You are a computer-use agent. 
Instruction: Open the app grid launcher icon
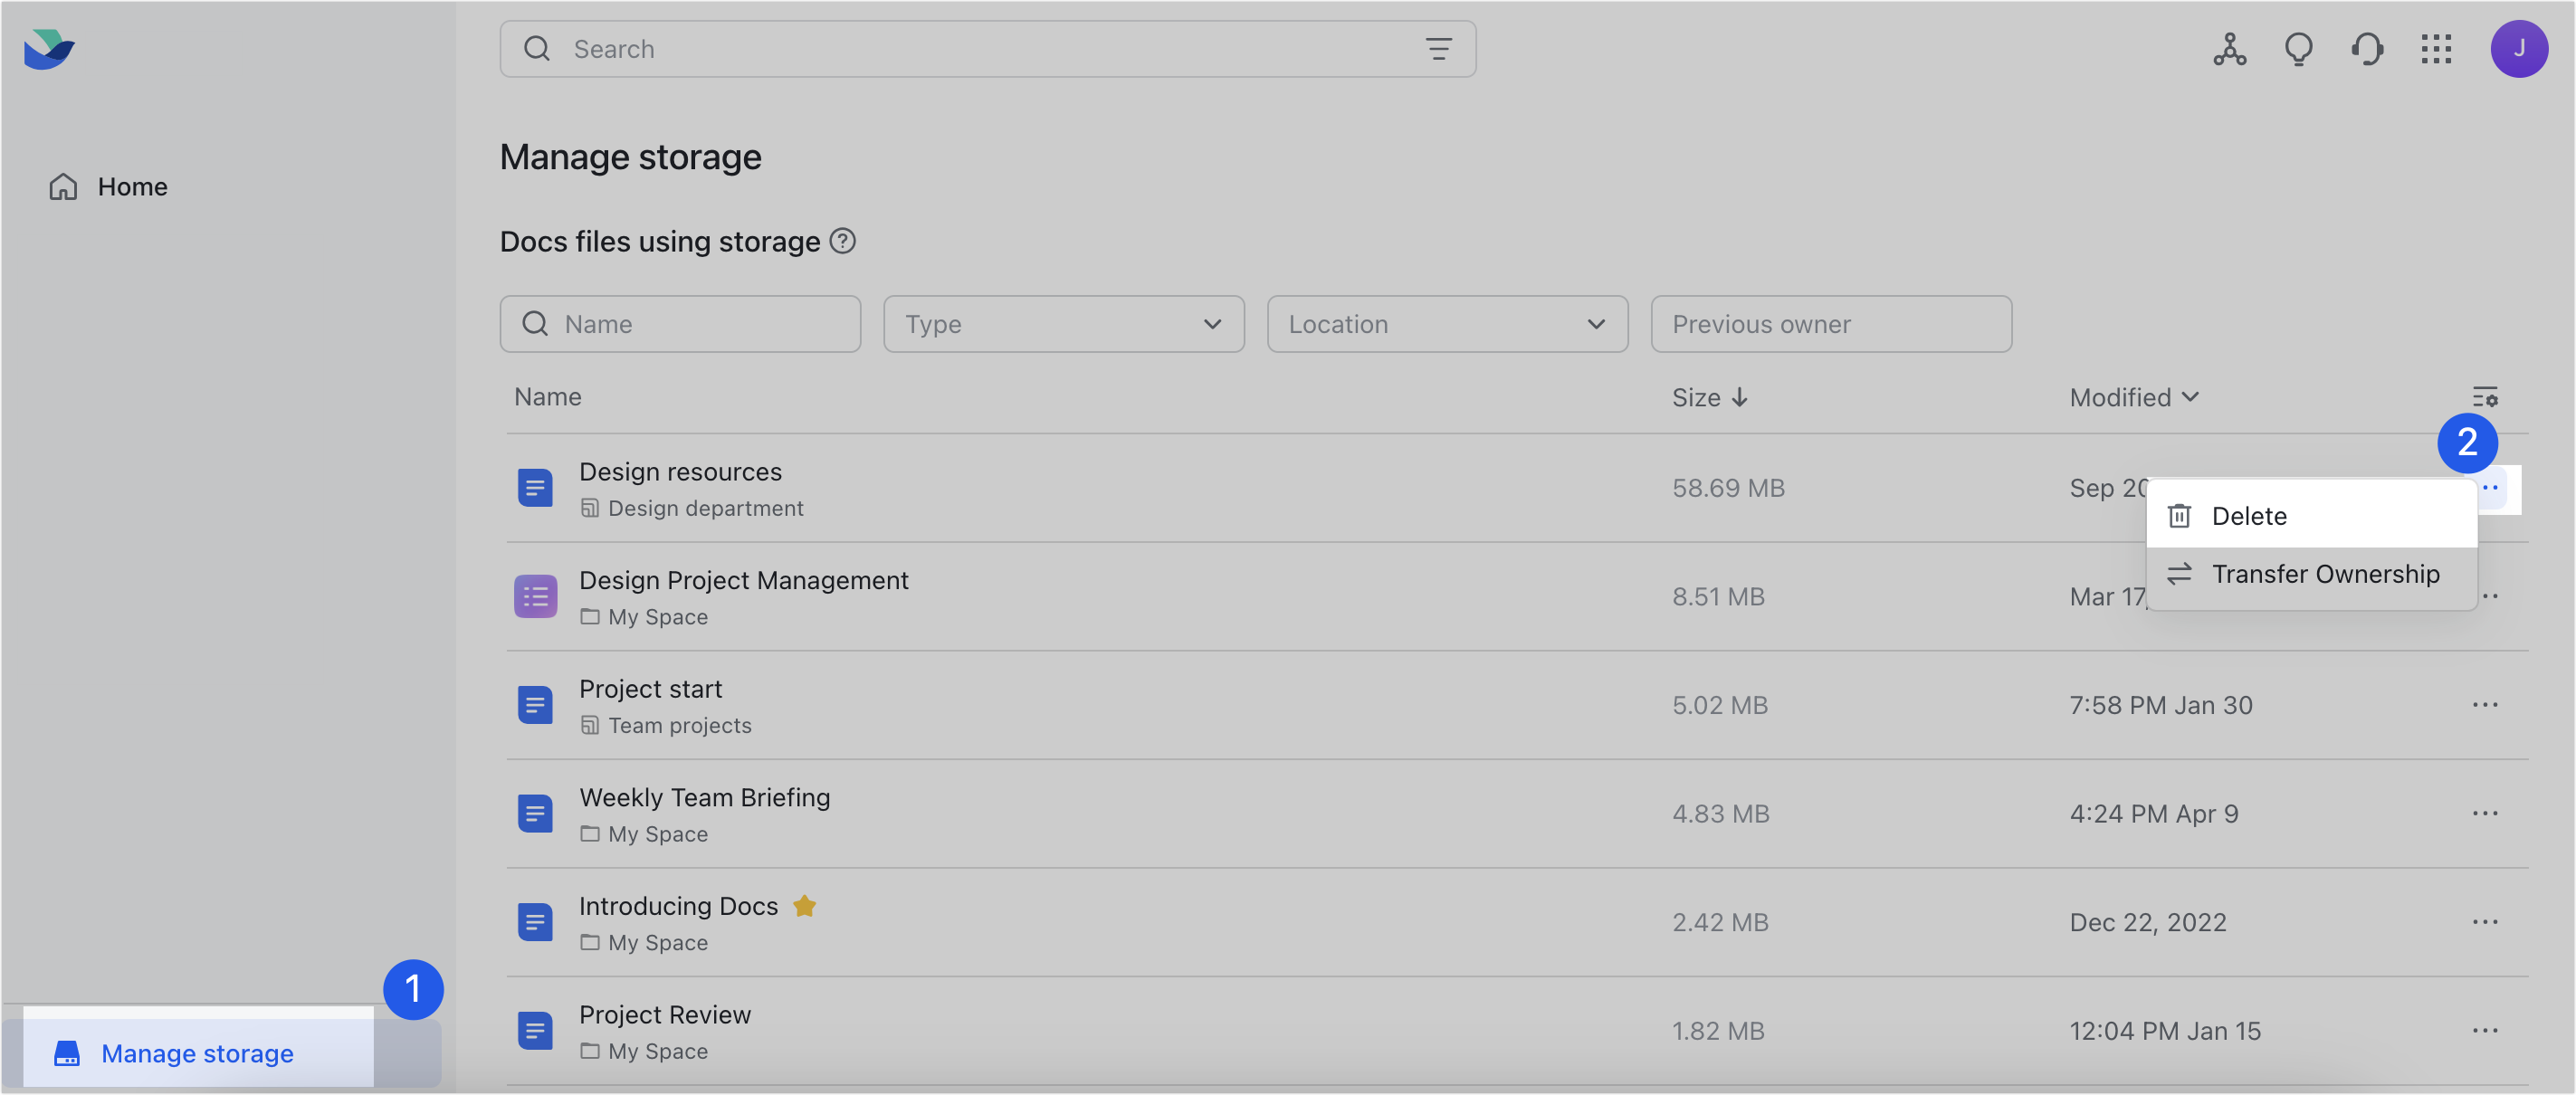click(x=2437, y=48)
